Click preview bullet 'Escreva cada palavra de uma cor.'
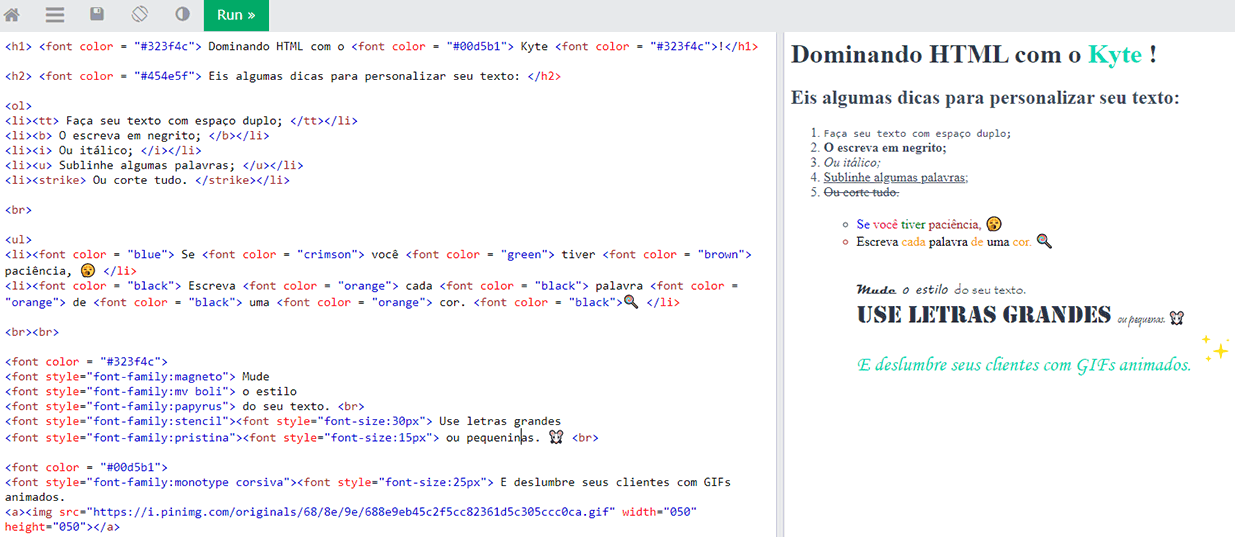Viewport: 1235px width, 537px height. point(944,242)
